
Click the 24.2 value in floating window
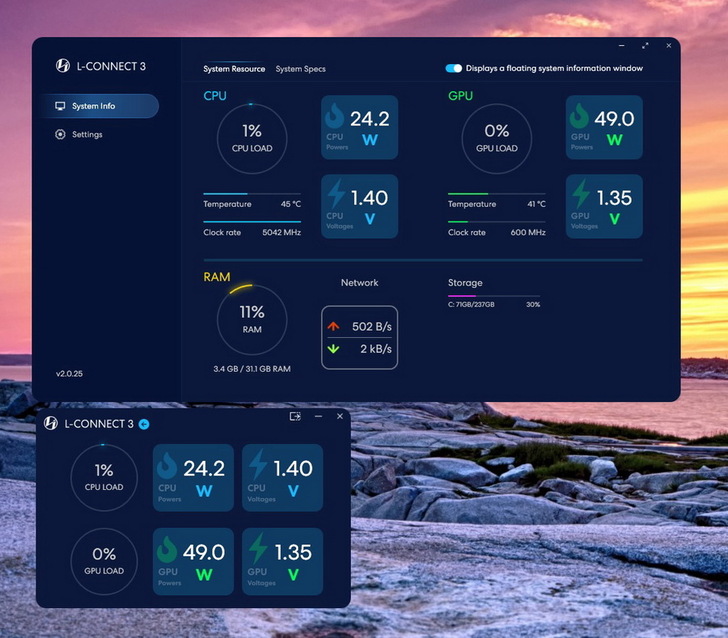(204, 468)
